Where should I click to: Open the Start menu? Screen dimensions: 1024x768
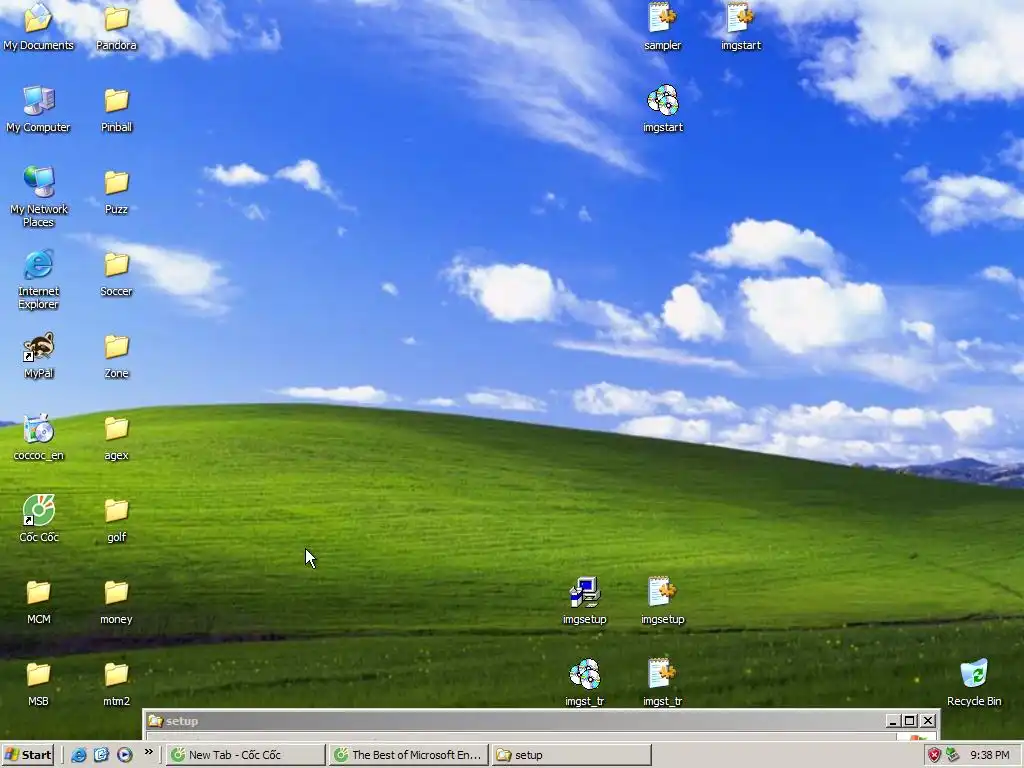pyautogui.click(x=27, y=755)
